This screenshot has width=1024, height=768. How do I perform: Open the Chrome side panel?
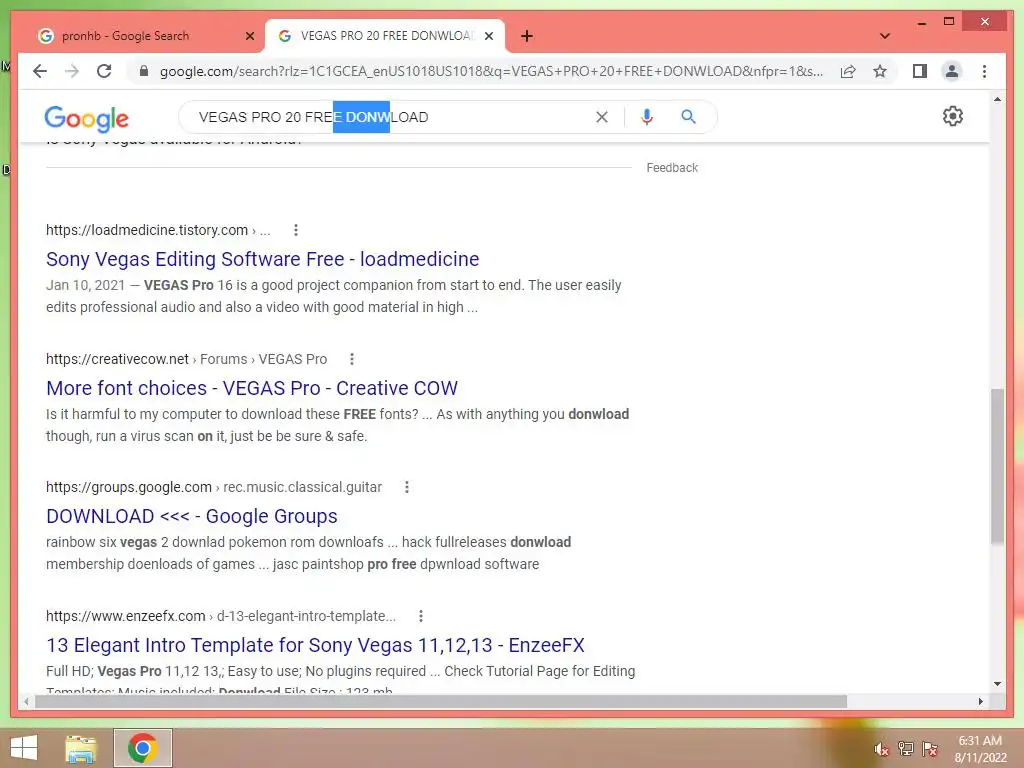click(x=920, y=71)
